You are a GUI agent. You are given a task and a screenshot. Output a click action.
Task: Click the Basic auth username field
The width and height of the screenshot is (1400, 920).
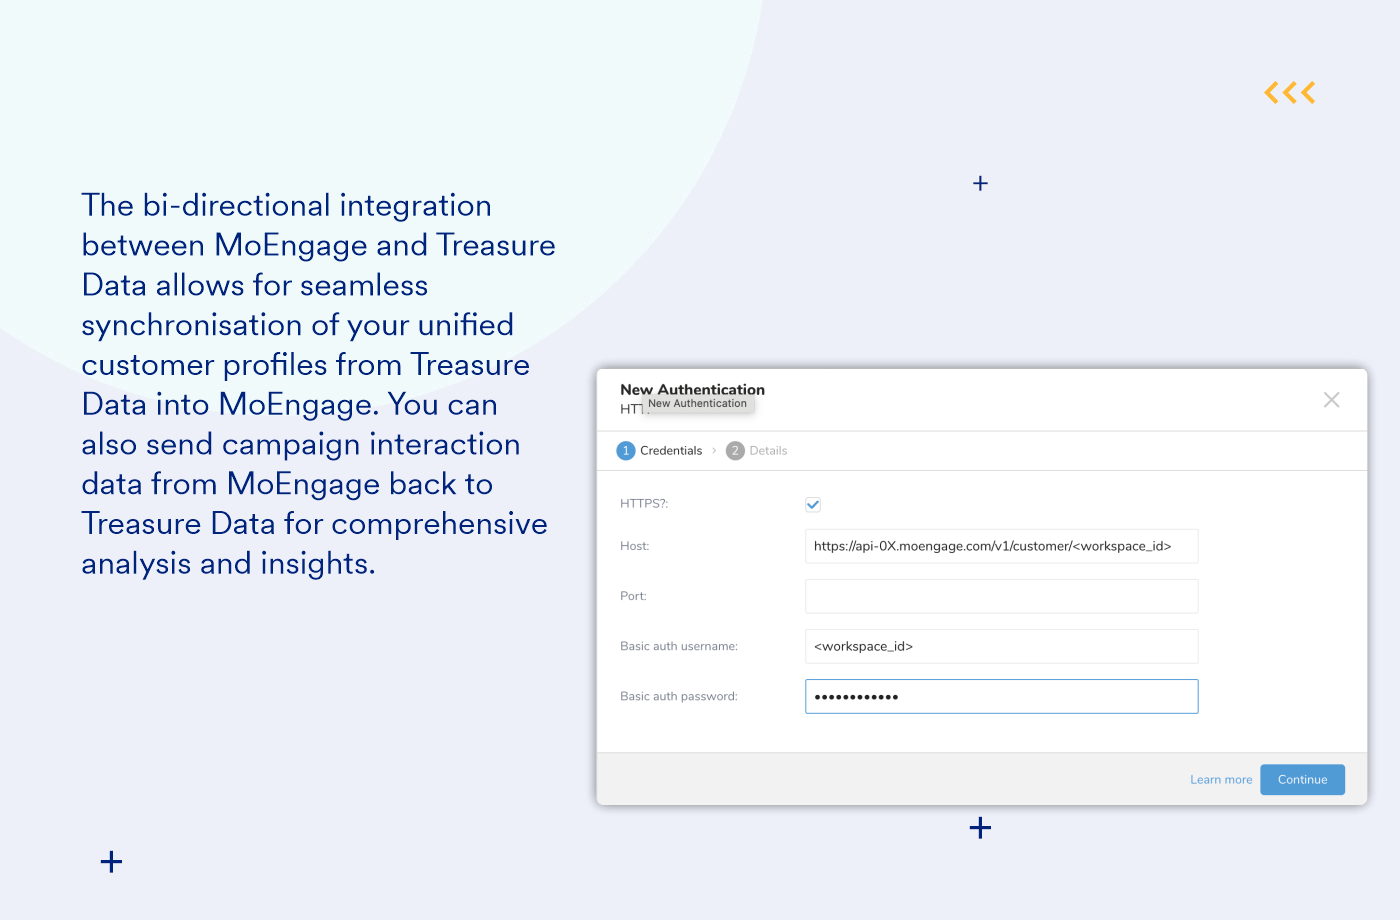pyautogui.click(x=1001, y=646)
